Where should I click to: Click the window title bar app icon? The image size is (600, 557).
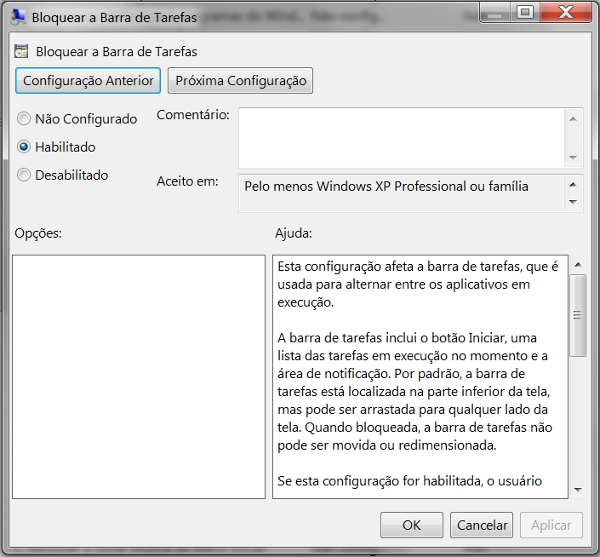coord(18,17)
